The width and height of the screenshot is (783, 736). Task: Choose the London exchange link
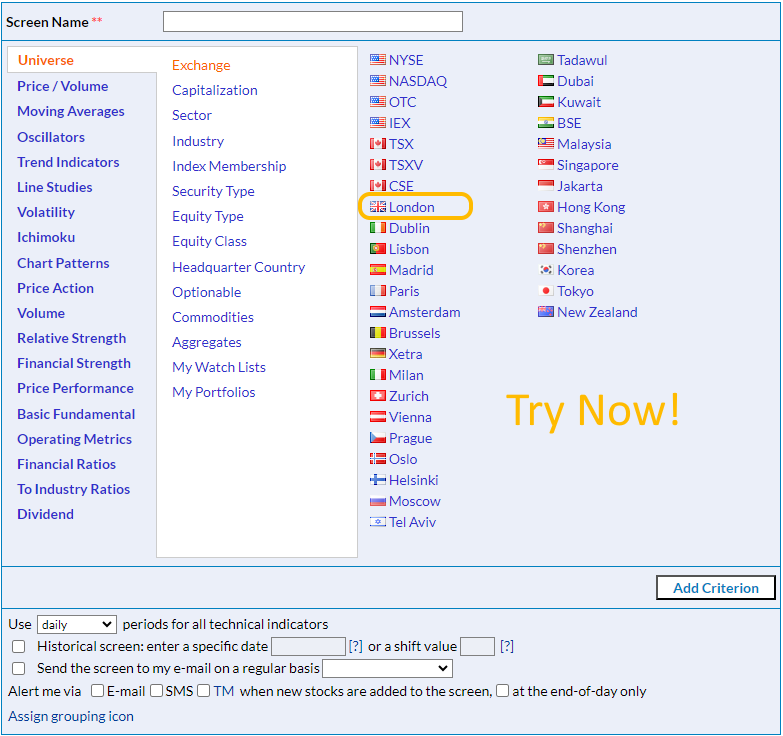point(411,207)
